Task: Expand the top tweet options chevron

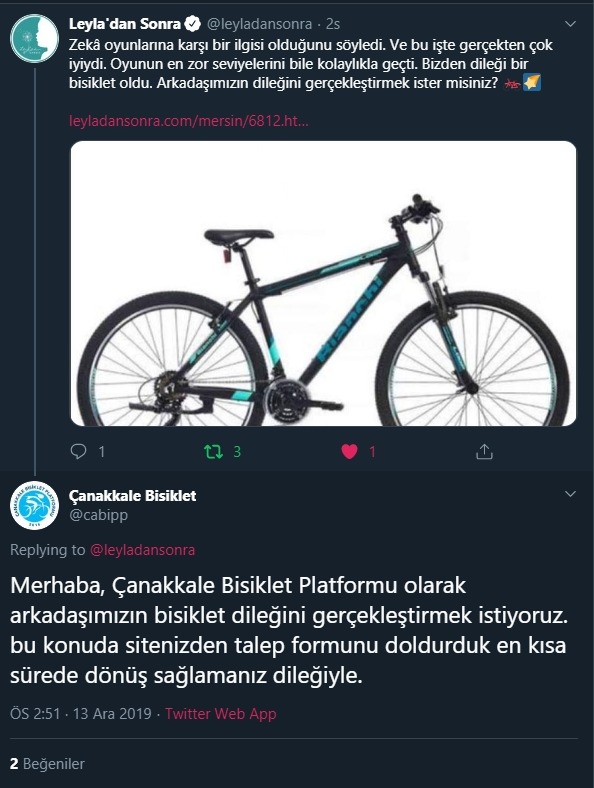Action: click(570, 24)
